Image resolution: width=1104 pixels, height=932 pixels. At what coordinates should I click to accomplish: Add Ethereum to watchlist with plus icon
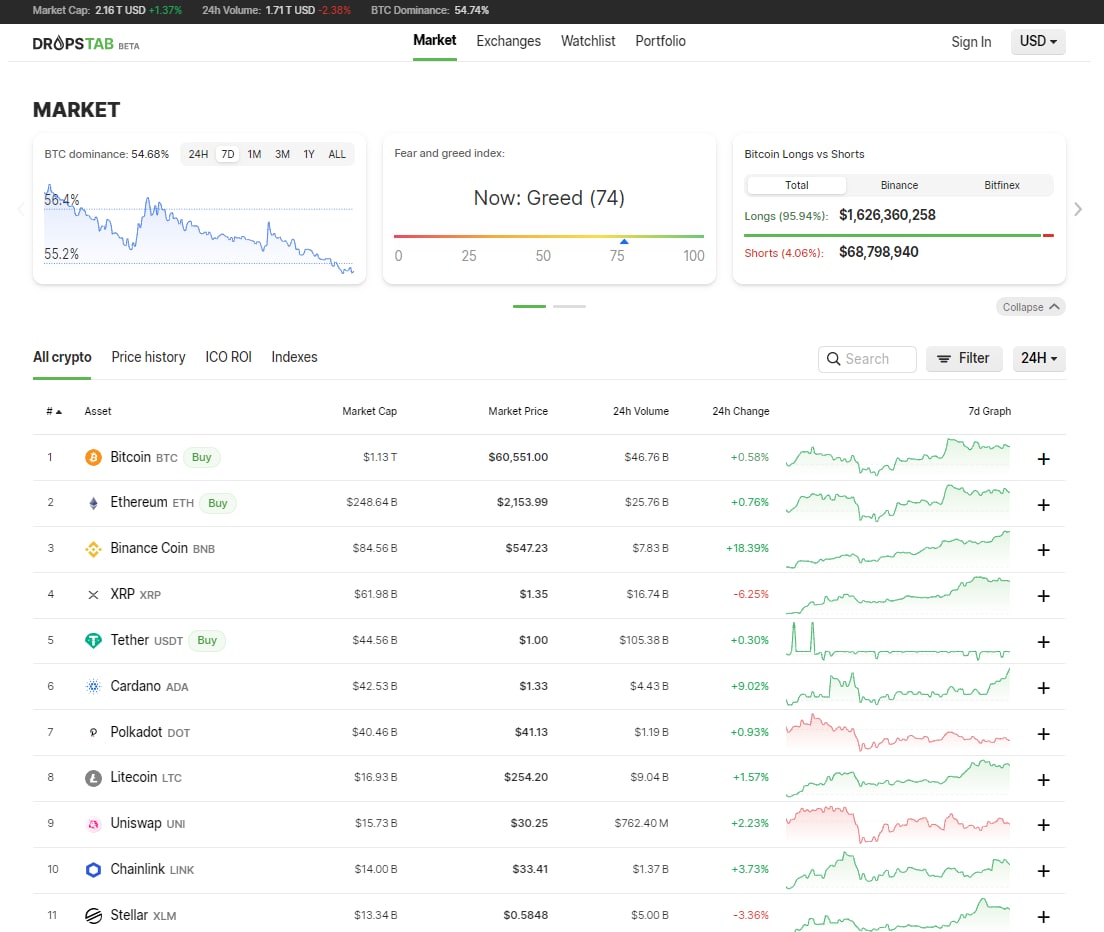[1043, 505]
